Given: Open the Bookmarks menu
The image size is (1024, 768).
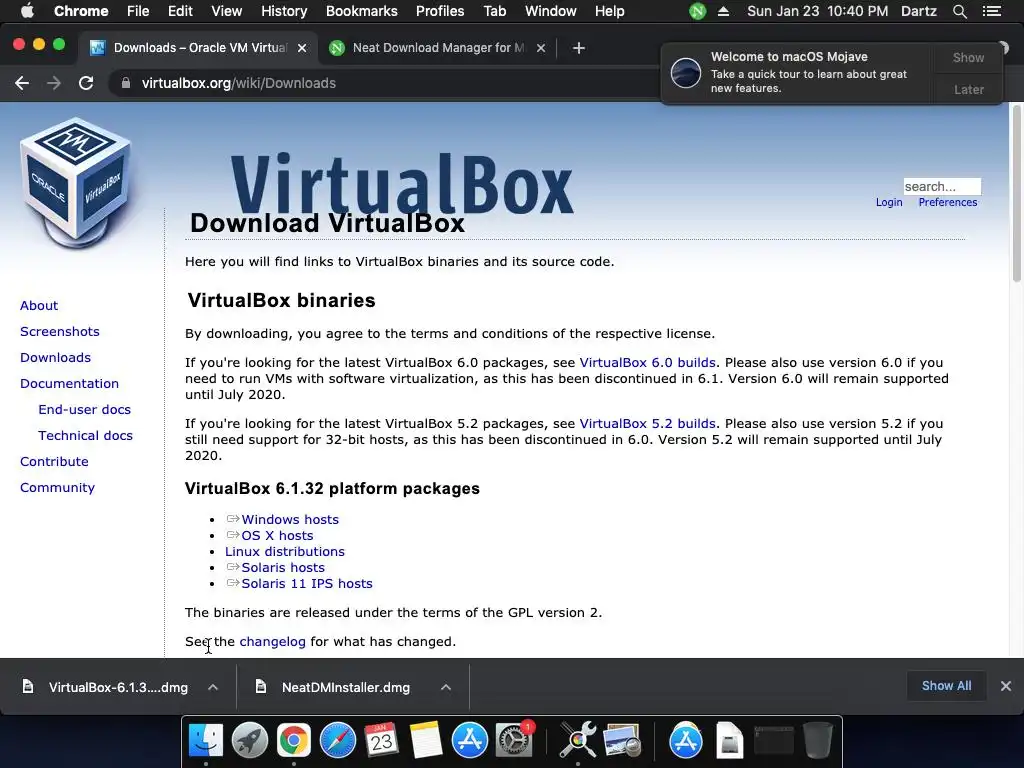Looking at the screenshot, I should pyautogui.click(x=362, y=11).
